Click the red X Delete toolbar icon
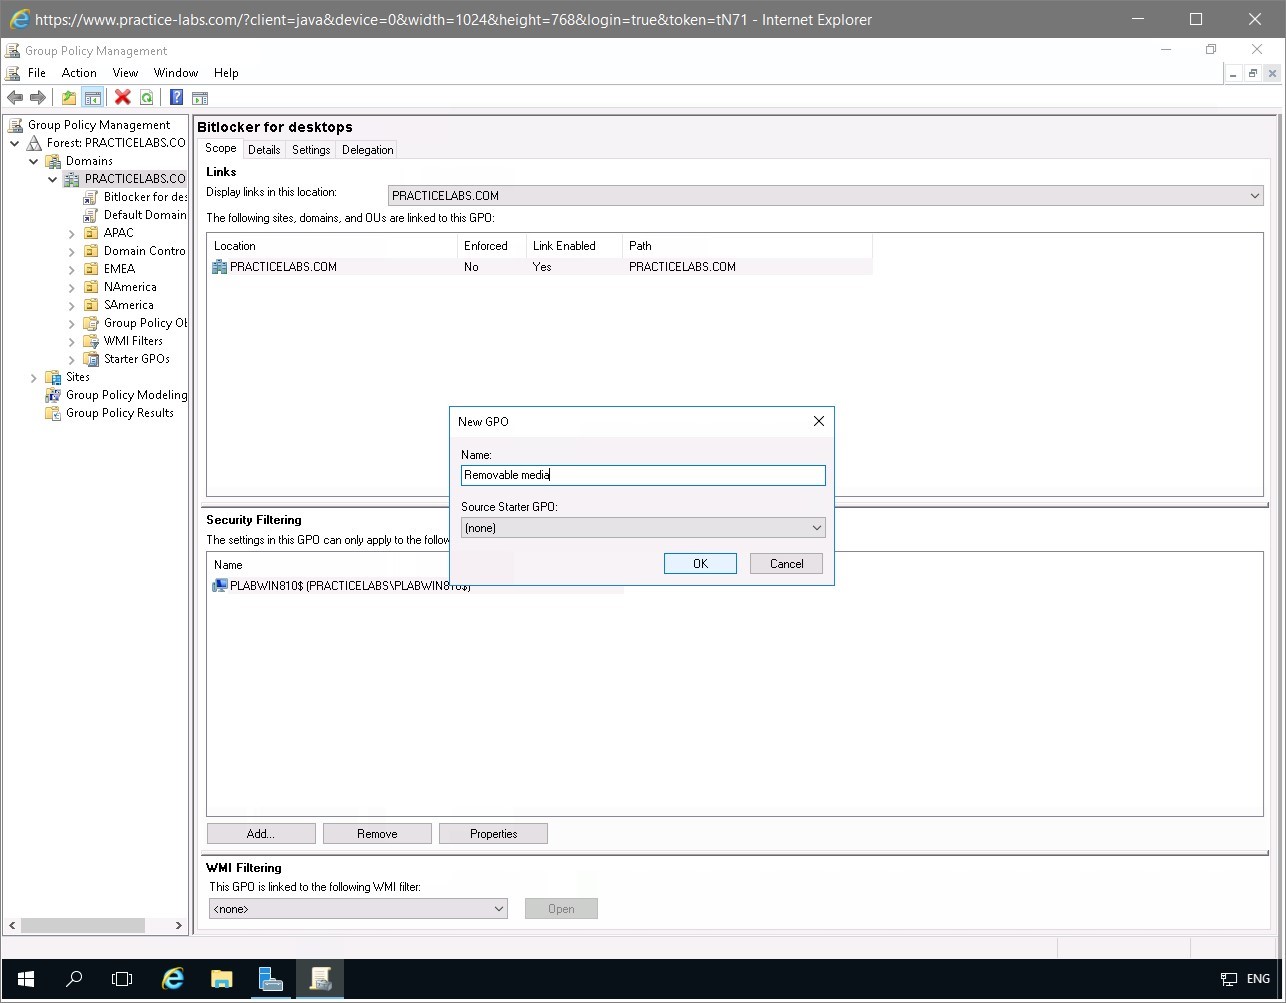This screenshot has width=1286, height=1003. 120,97
